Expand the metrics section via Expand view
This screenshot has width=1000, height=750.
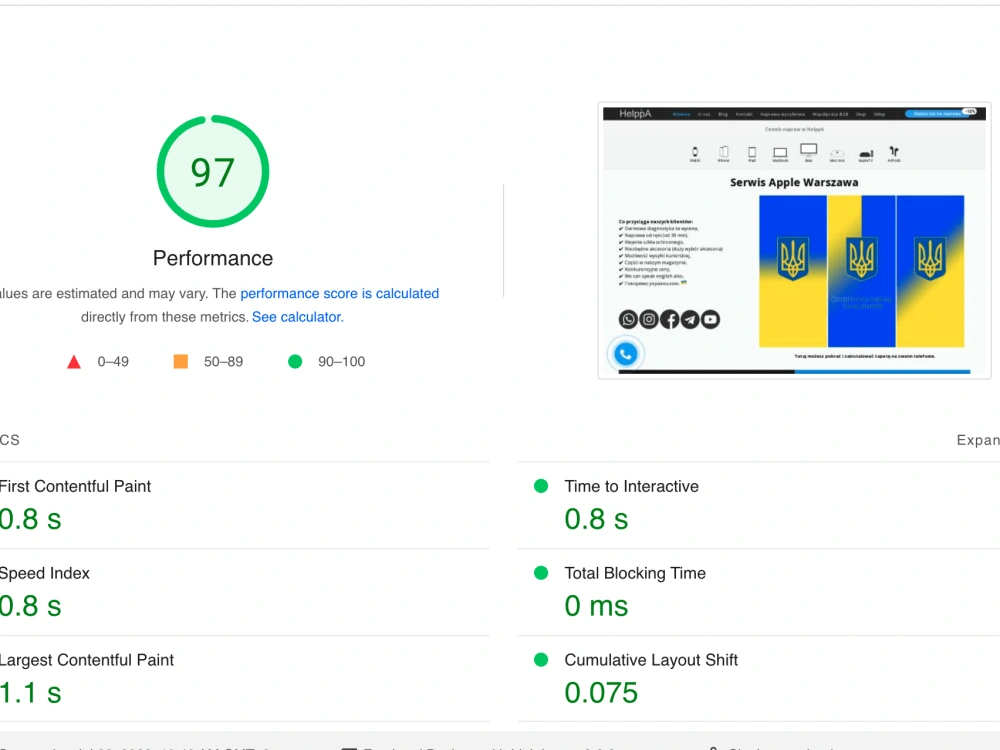978,440
